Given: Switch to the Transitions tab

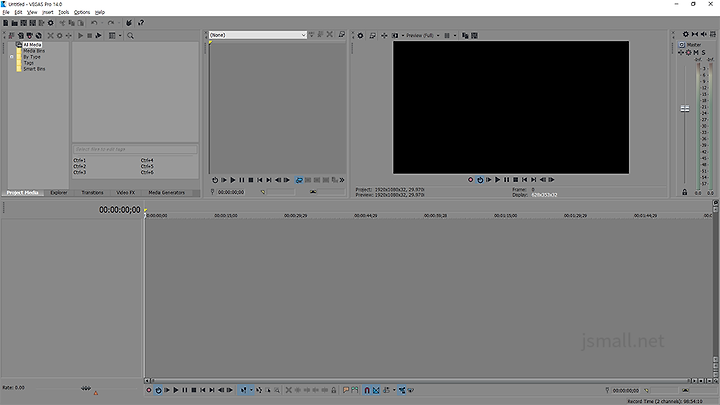Looking at the screenshot, I should pos(92,192).
